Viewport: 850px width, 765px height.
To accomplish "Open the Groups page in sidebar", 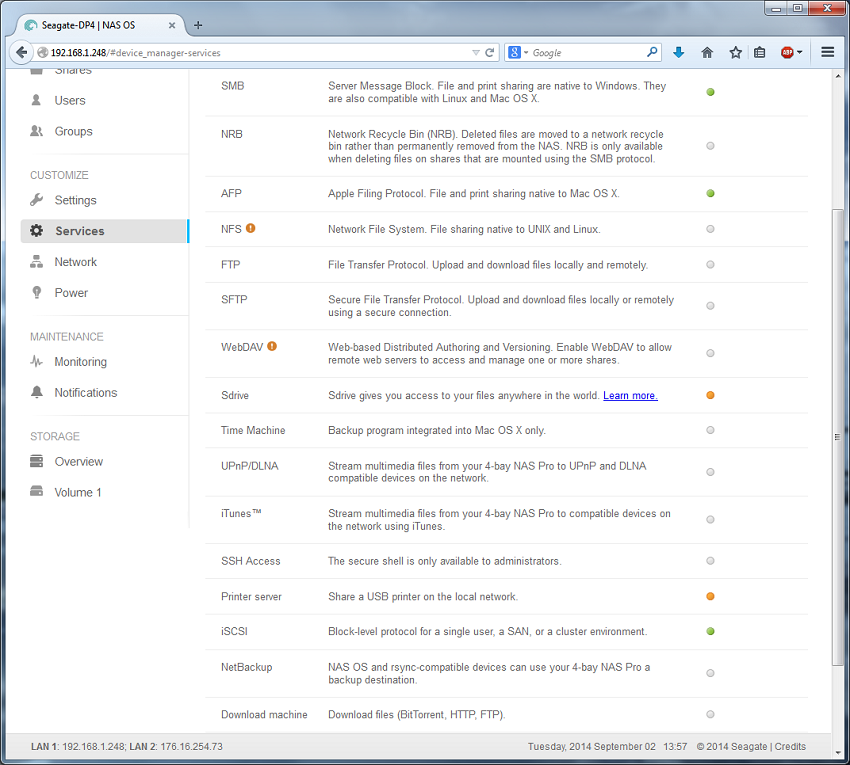I will [73, 131].
